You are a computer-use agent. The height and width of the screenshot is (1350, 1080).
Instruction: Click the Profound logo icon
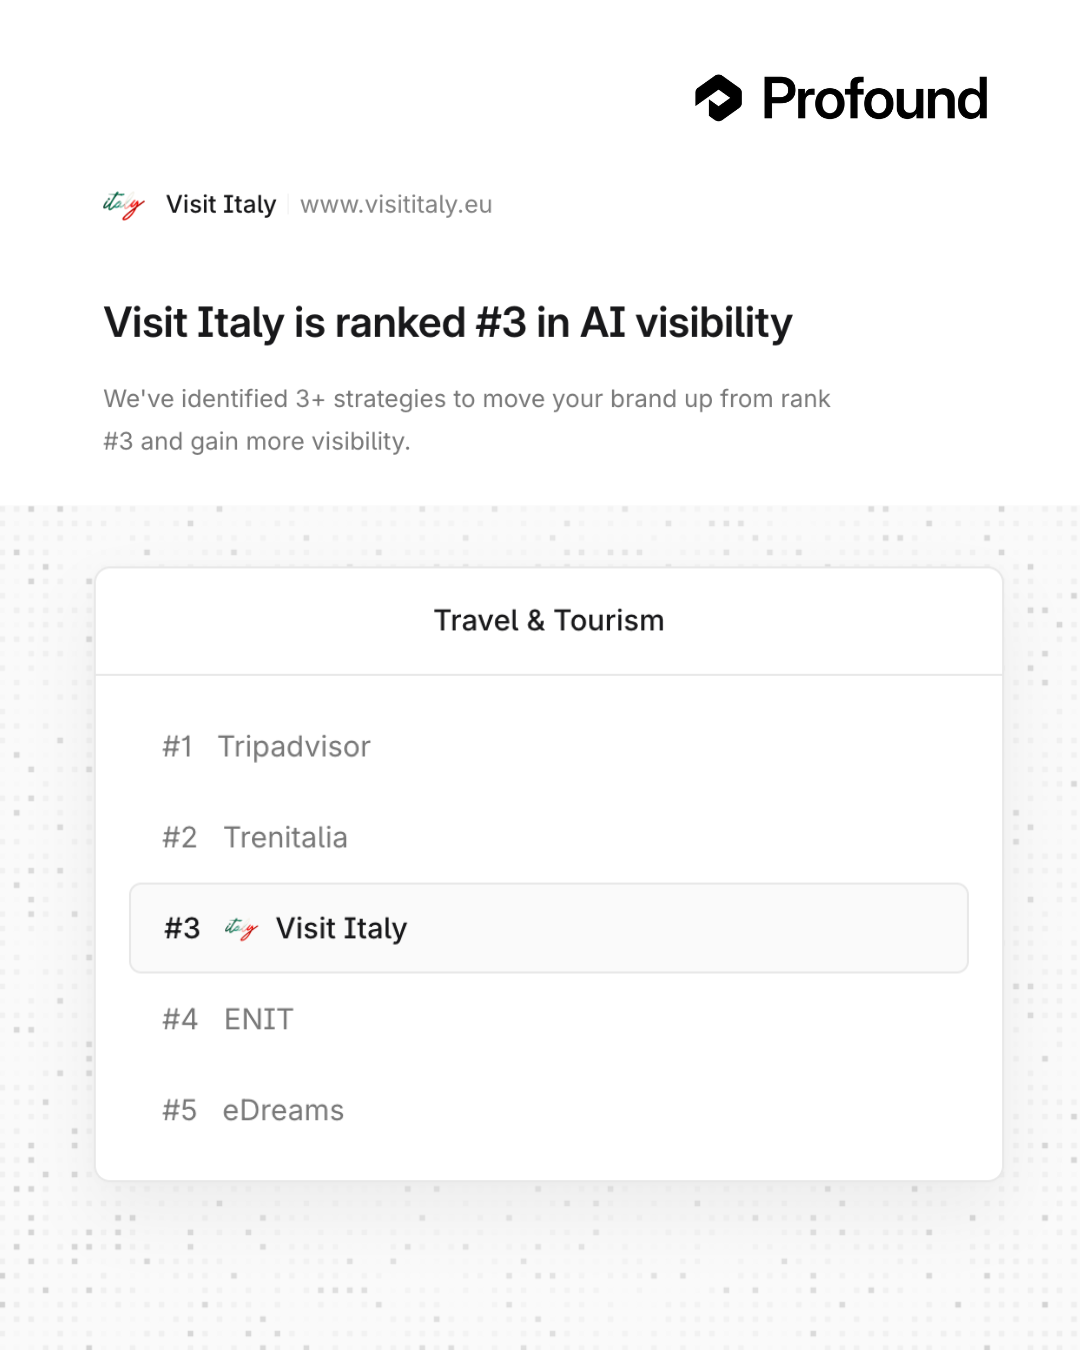[x=718, y=98]
